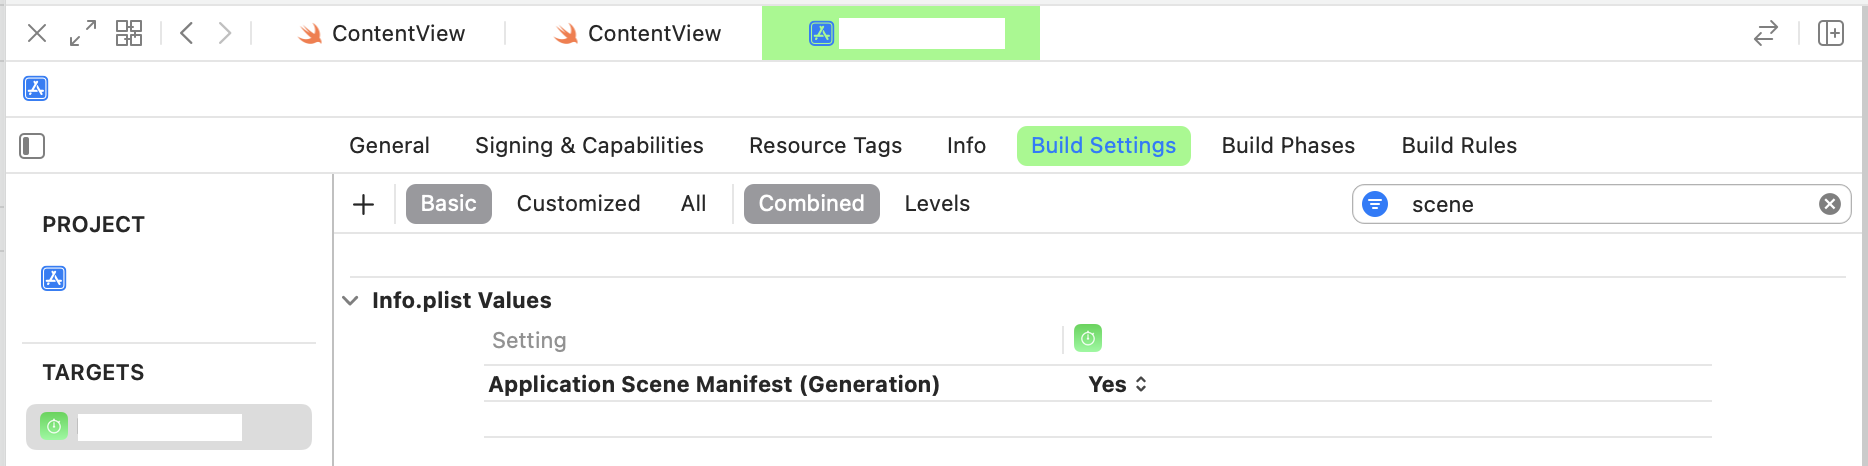The width and height of the screenshot is (1868, 466).
Task: Expand the editor to full size
Action: pyautogui.click(x=83, y=33)
